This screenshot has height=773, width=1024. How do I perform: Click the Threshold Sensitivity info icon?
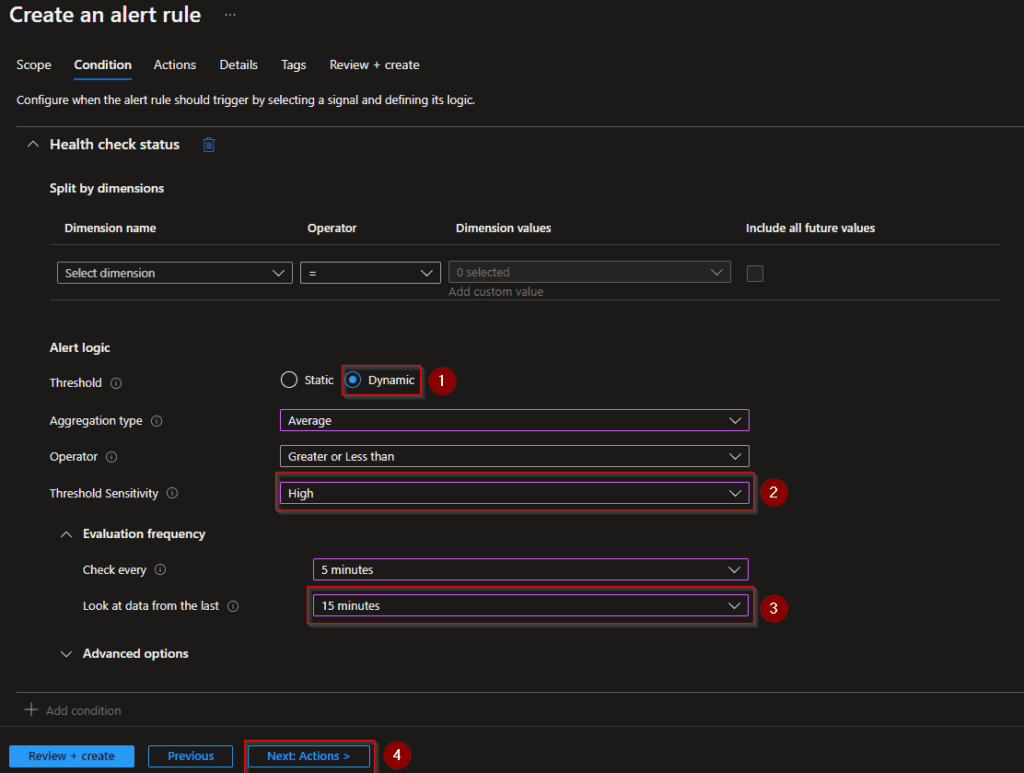coord(172,493)
